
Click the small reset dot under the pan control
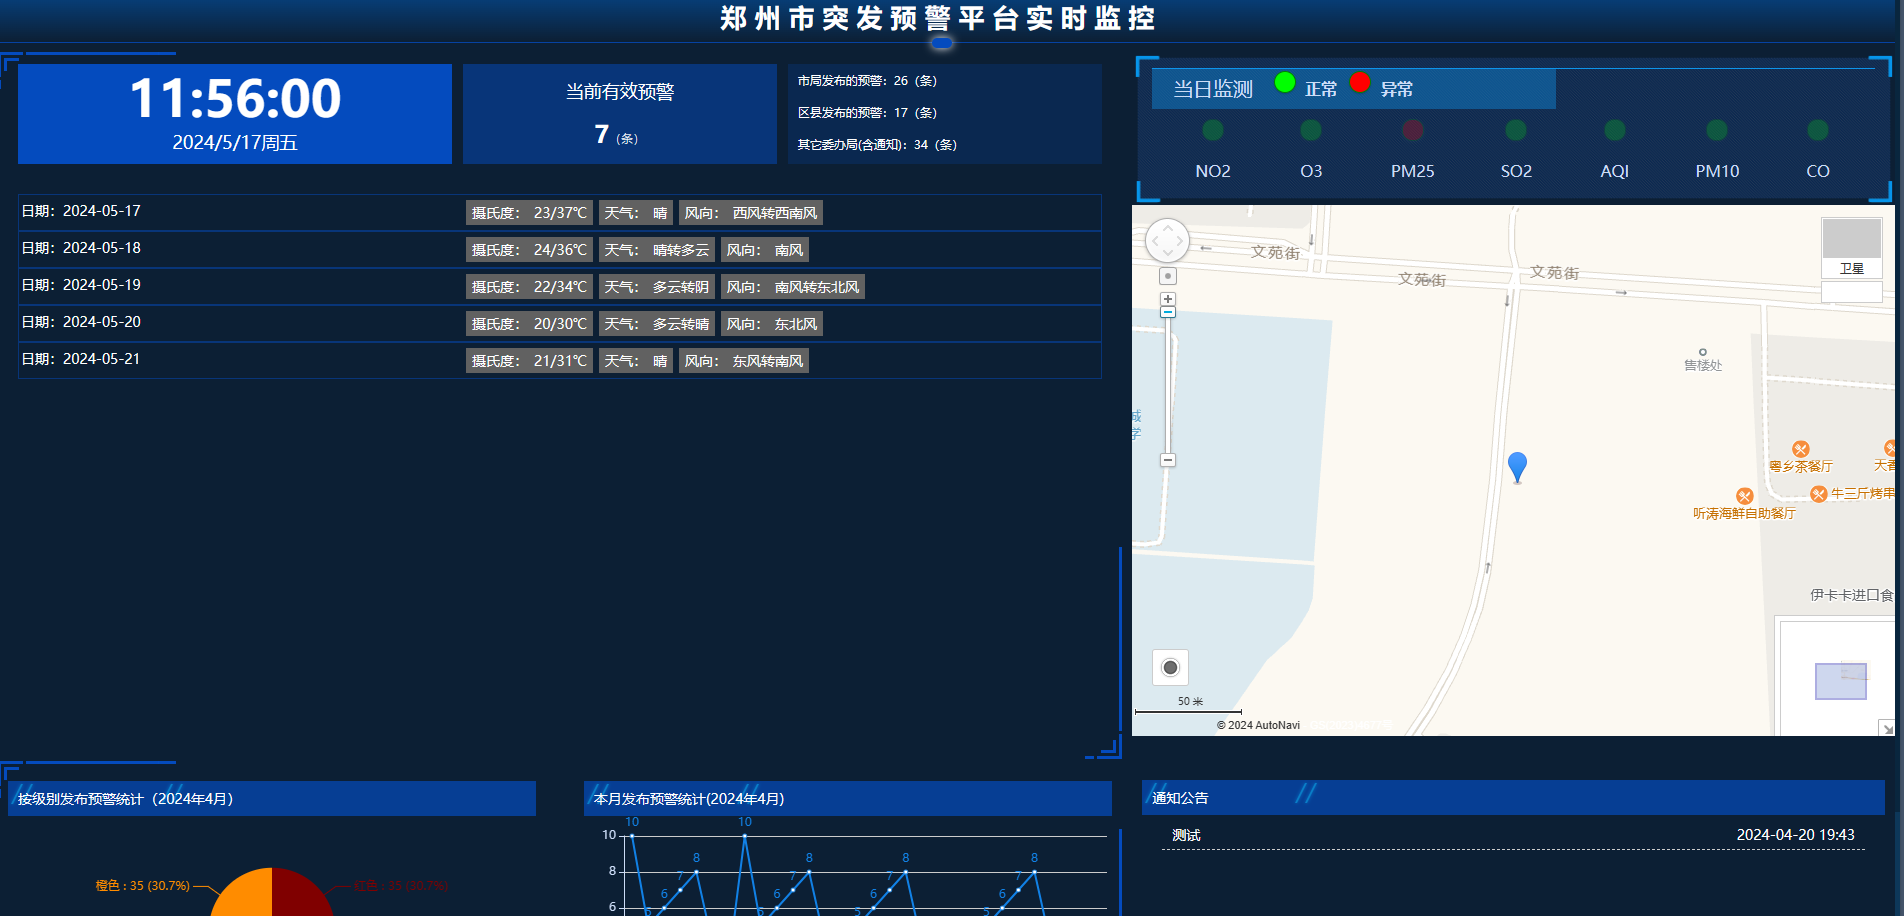[1167, 276]
